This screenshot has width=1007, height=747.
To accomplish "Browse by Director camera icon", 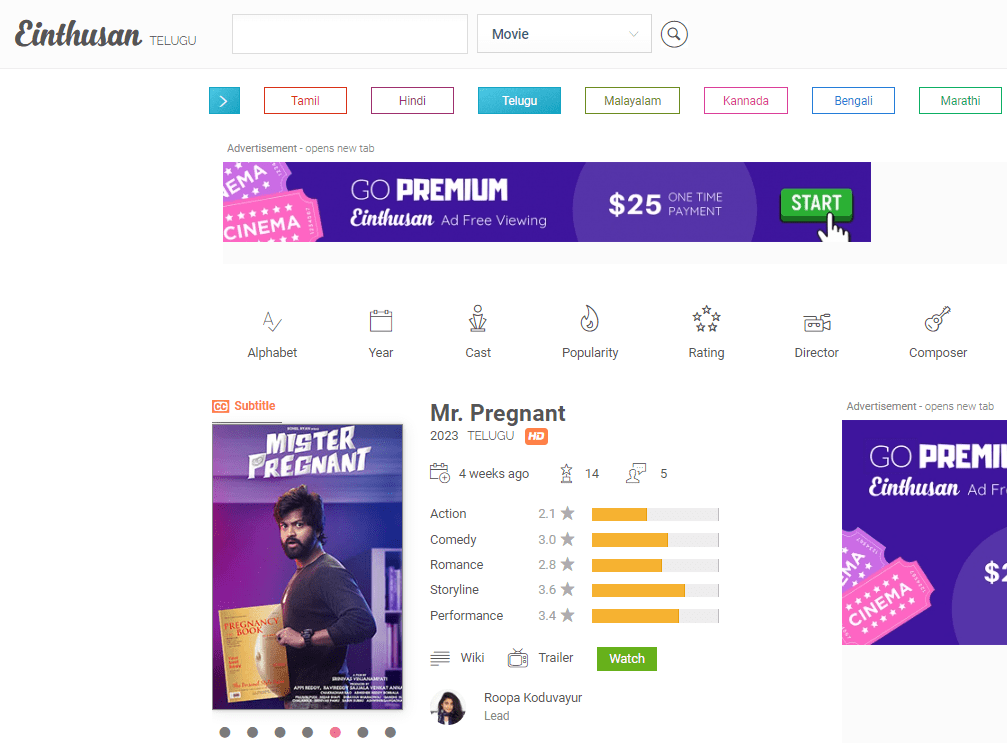I will click(817, 322).
